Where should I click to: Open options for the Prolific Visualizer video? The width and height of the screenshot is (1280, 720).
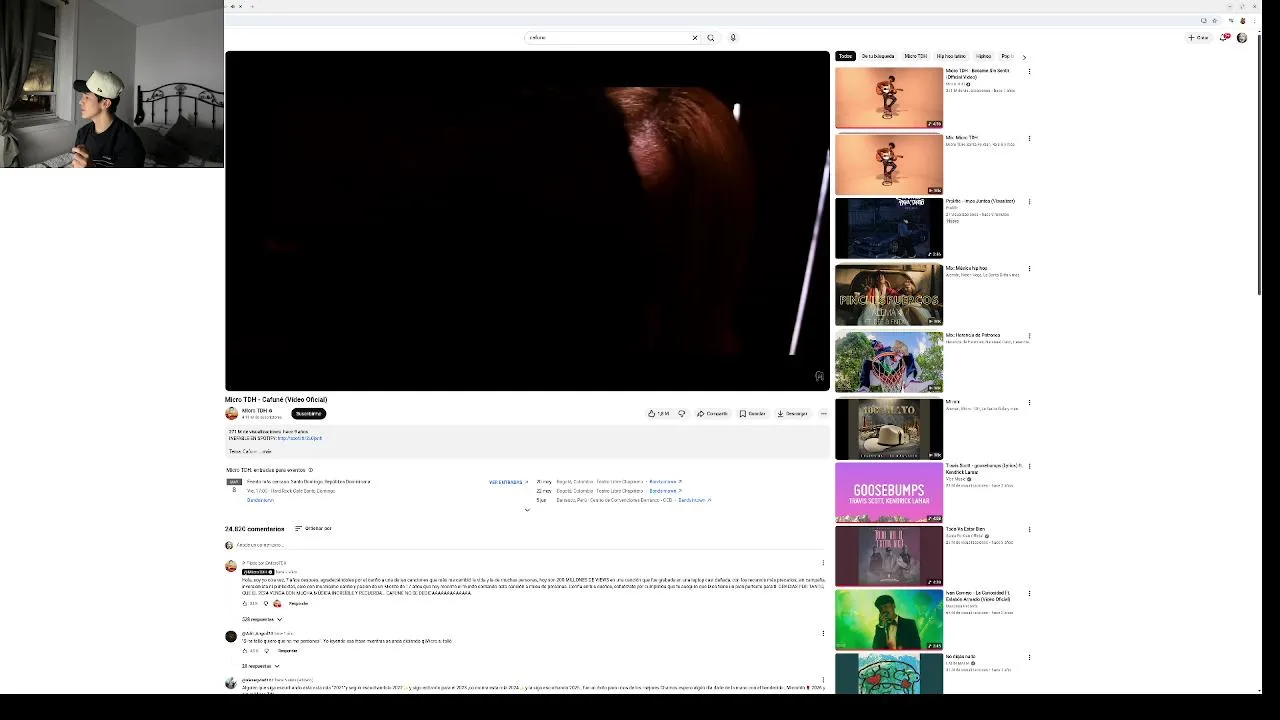pos(1029,201)
